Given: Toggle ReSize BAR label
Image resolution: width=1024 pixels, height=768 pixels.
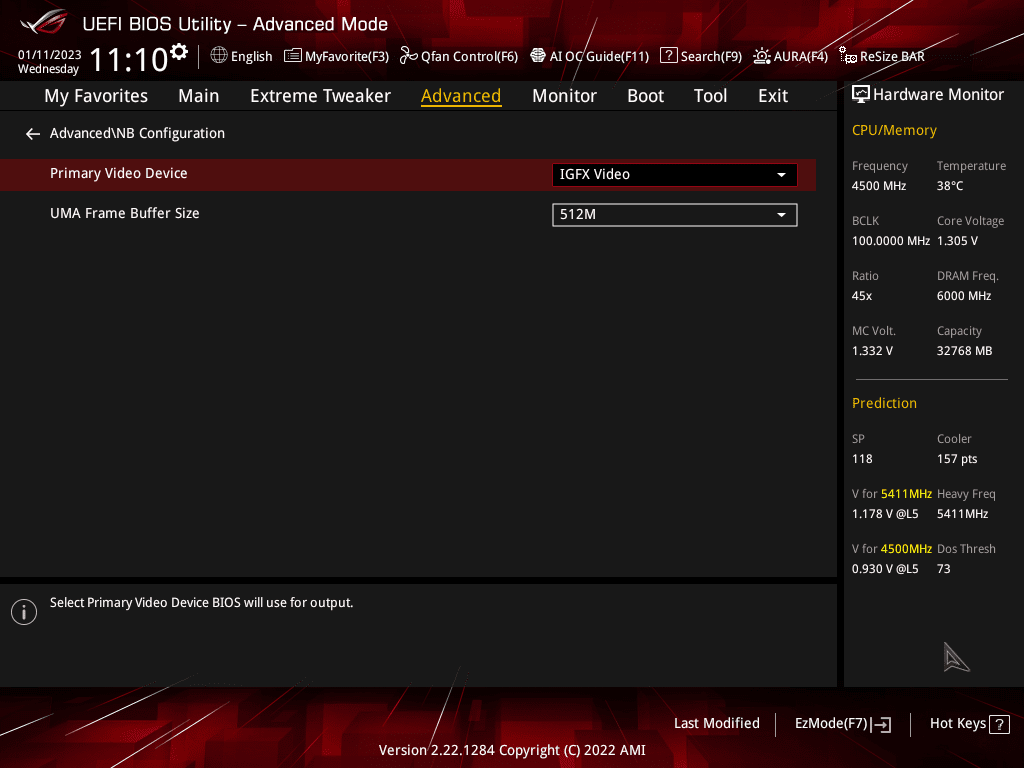Looking at the screenshot, I should (892, 57).
